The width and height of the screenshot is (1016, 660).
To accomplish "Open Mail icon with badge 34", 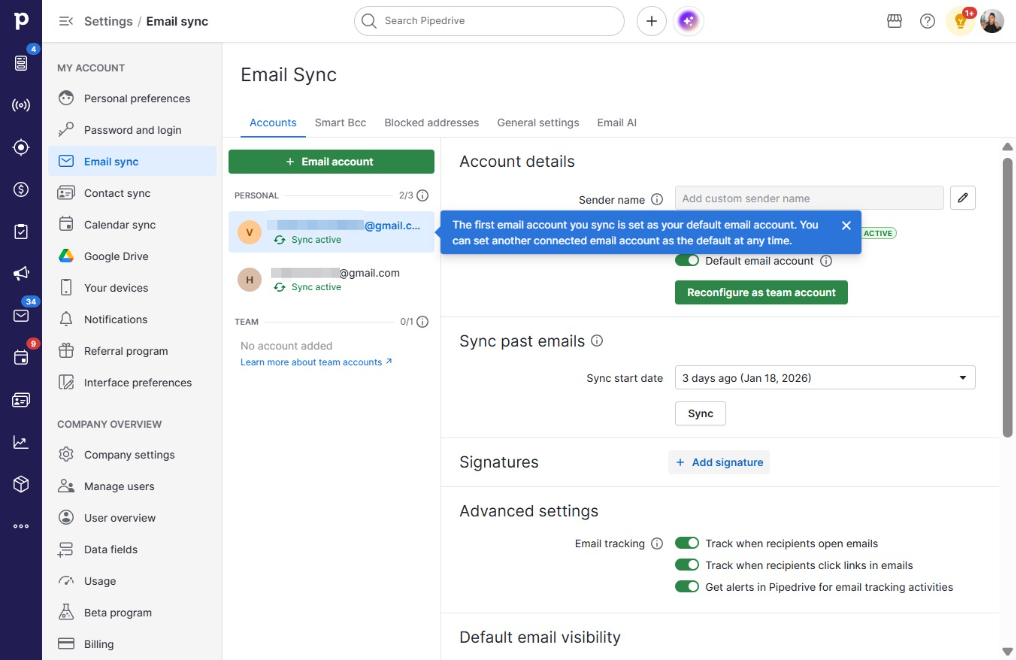I will pos(21,315).
